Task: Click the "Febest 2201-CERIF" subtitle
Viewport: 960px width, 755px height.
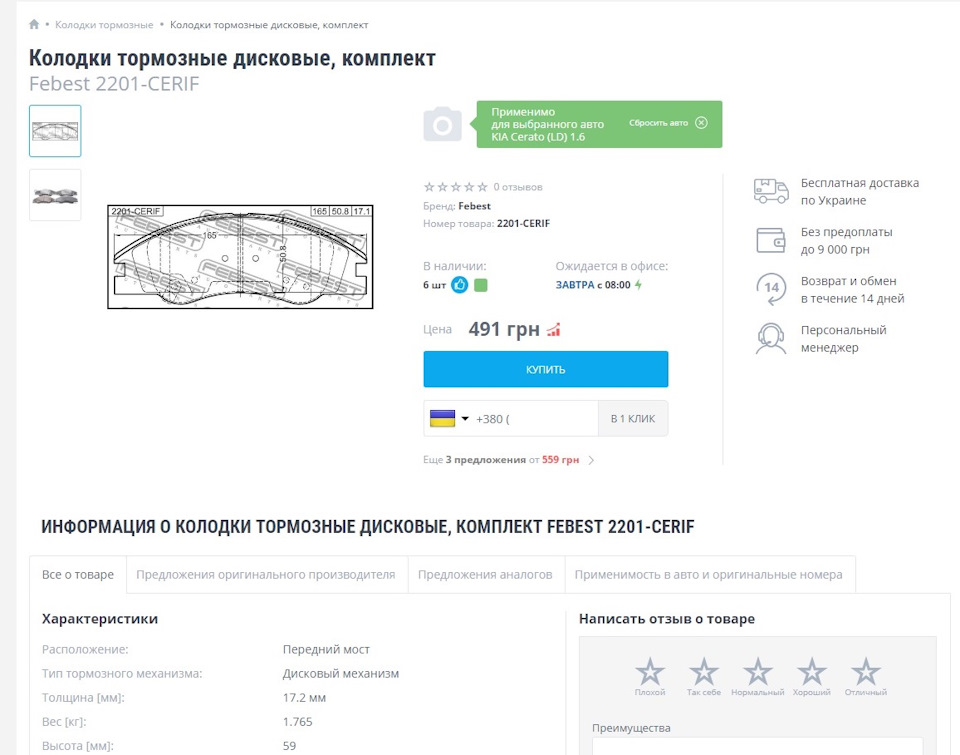Action: point(114,84)
